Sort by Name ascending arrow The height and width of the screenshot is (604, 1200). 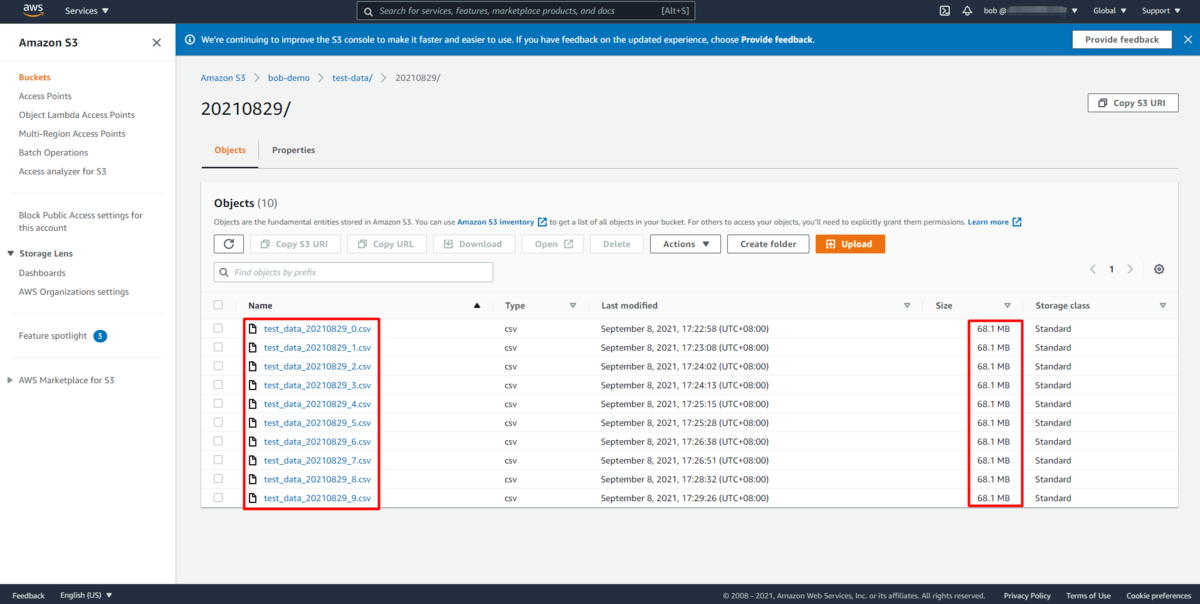click(x=477, y=306)
